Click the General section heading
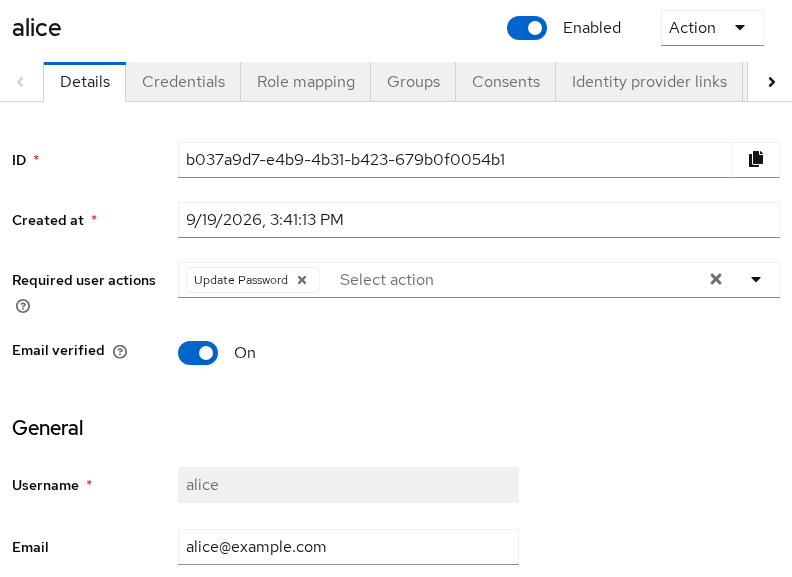Viewport: 792px width, 577px height. [47, 428]
